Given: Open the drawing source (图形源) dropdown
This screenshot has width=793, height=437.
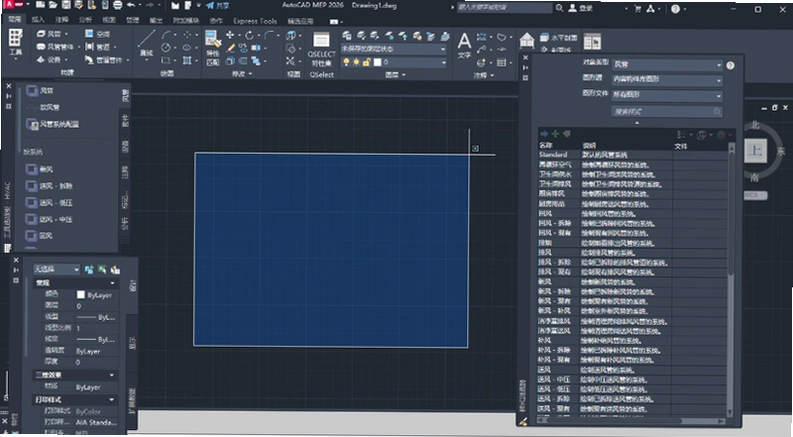Looking at the screenshot, I should (x=667, y=80).
